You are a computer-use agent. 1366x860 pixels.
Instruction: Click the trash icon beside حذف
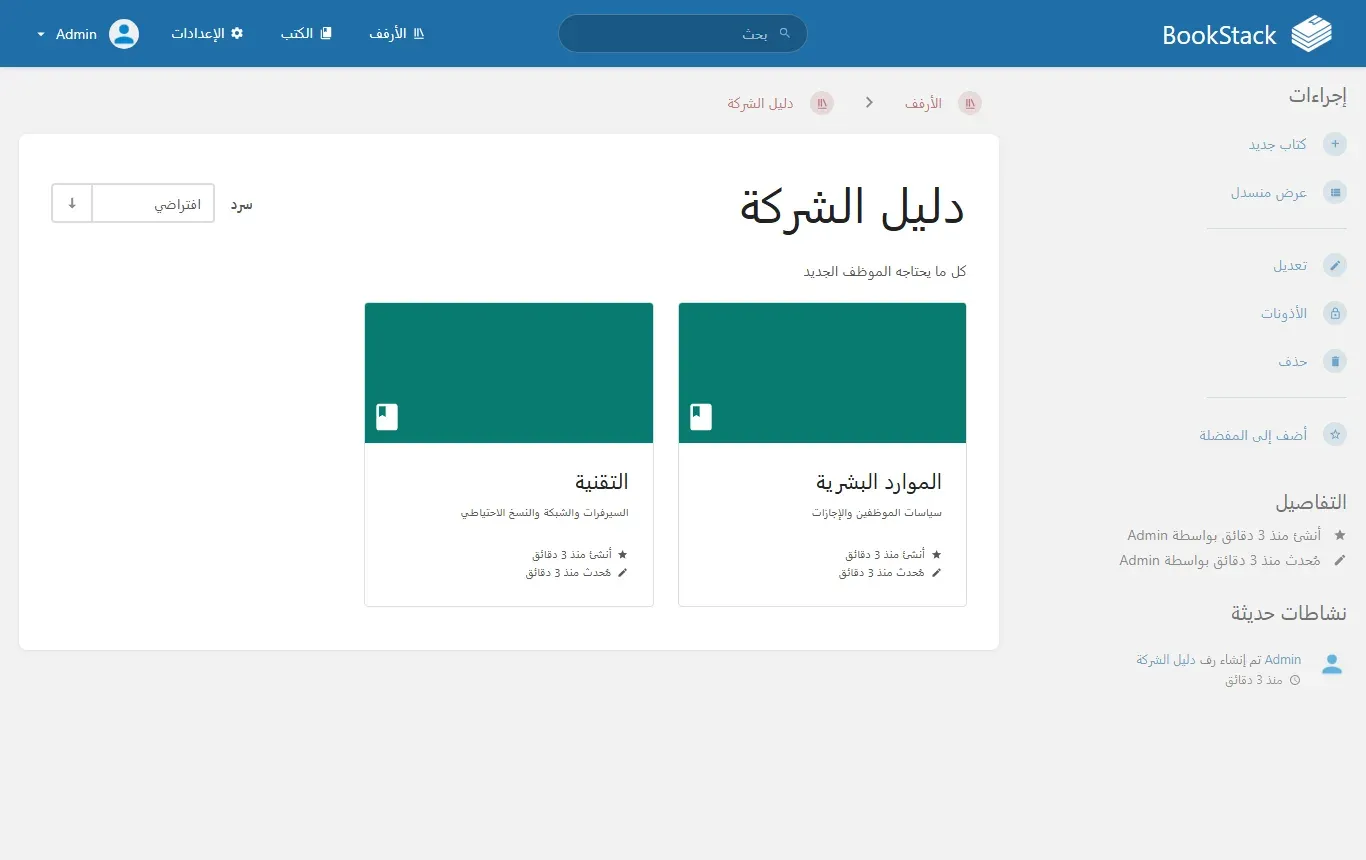pyautogui.click(x=1334, y=361)
